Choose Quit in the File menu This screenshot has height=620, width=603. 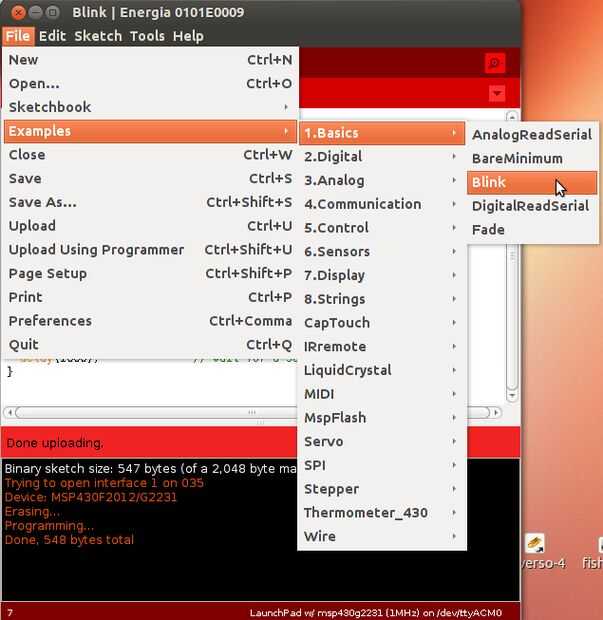(x=150, y=344)
